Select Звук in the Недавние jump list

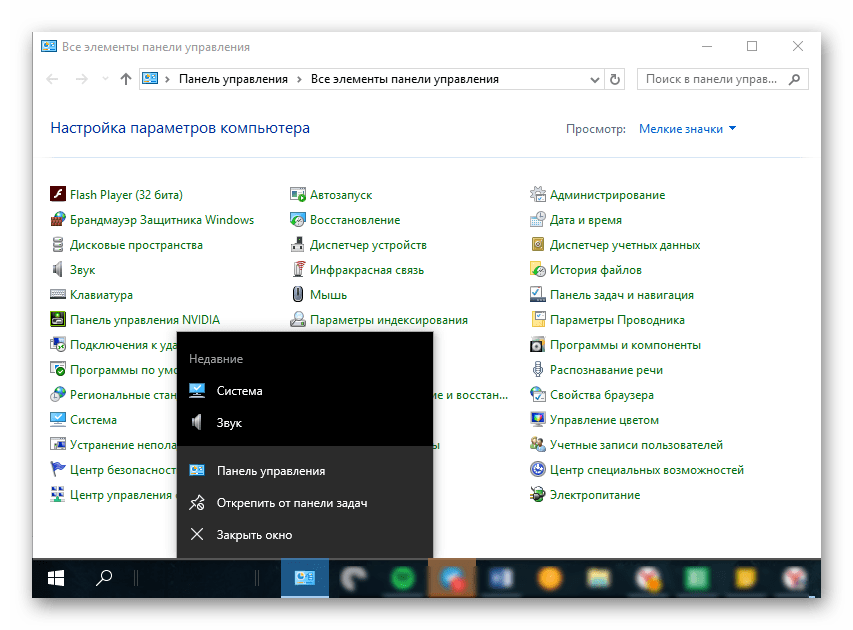[x=305, y=423]
